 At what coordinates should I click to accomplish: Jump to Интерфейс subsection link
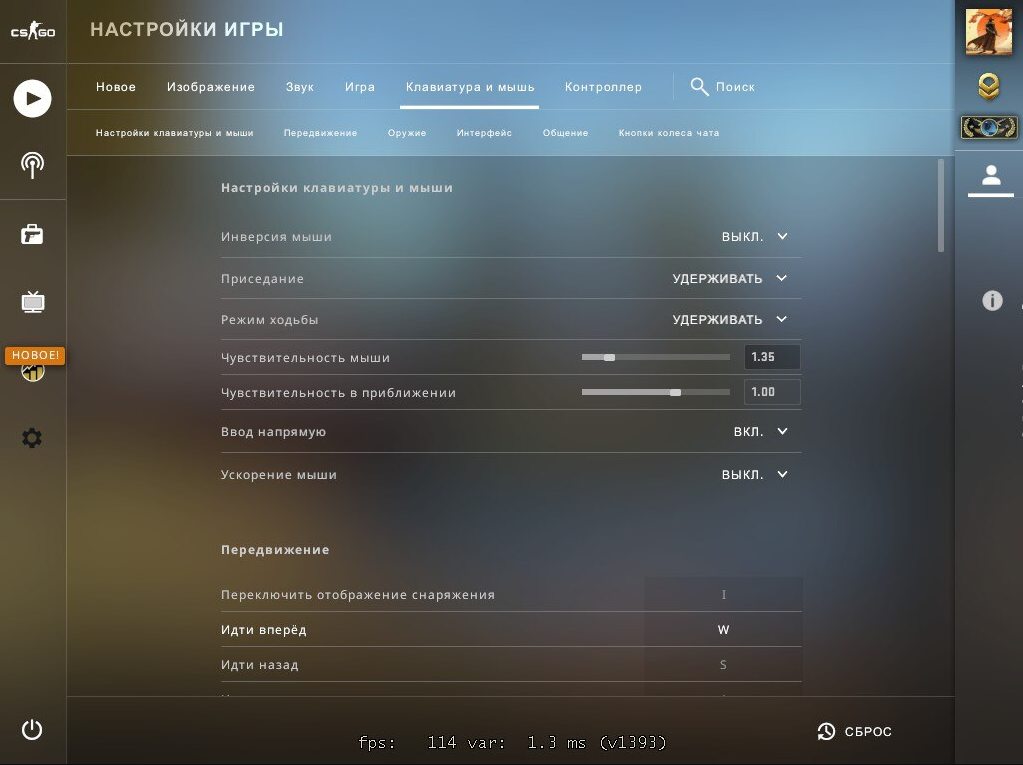tap(484, 133)
